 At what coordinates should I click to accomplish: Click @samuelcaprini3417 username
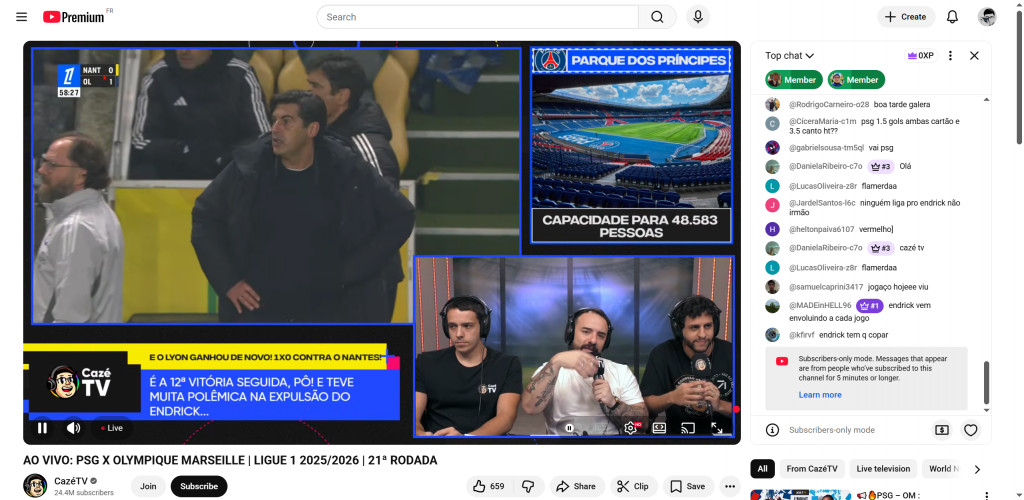[825, 287]
